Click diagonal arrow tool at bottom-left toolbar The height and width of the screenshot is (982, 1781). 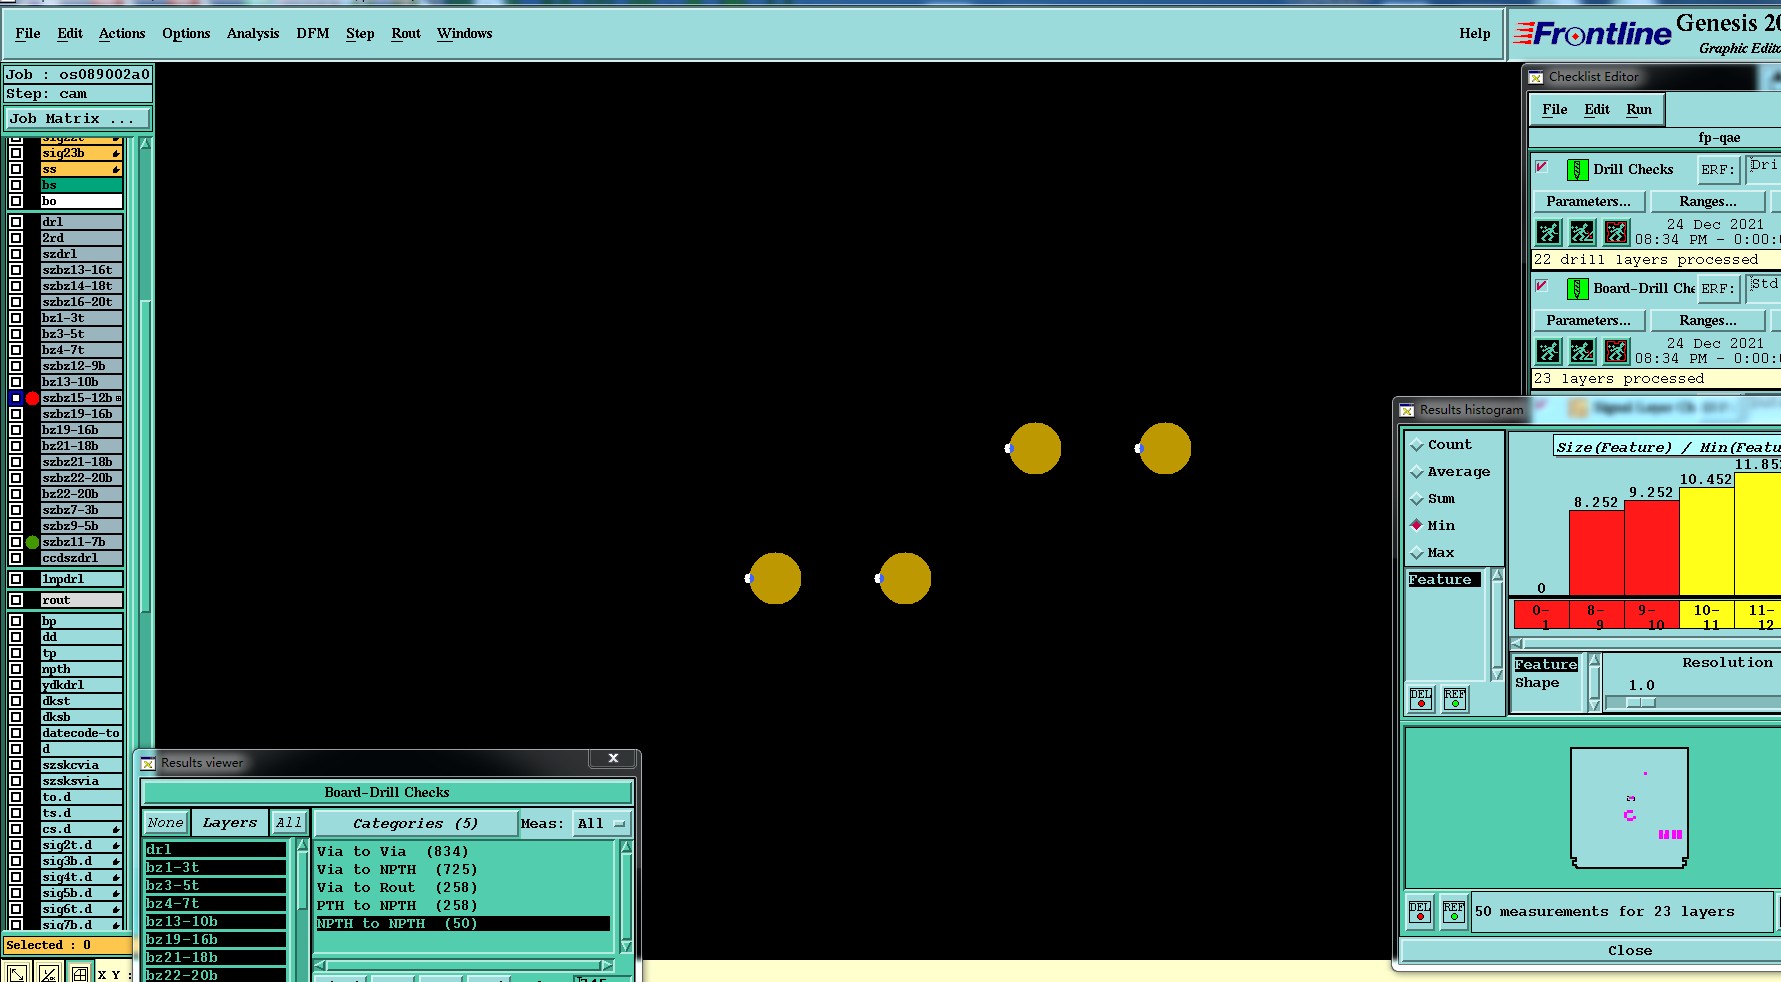pos(17,973)
